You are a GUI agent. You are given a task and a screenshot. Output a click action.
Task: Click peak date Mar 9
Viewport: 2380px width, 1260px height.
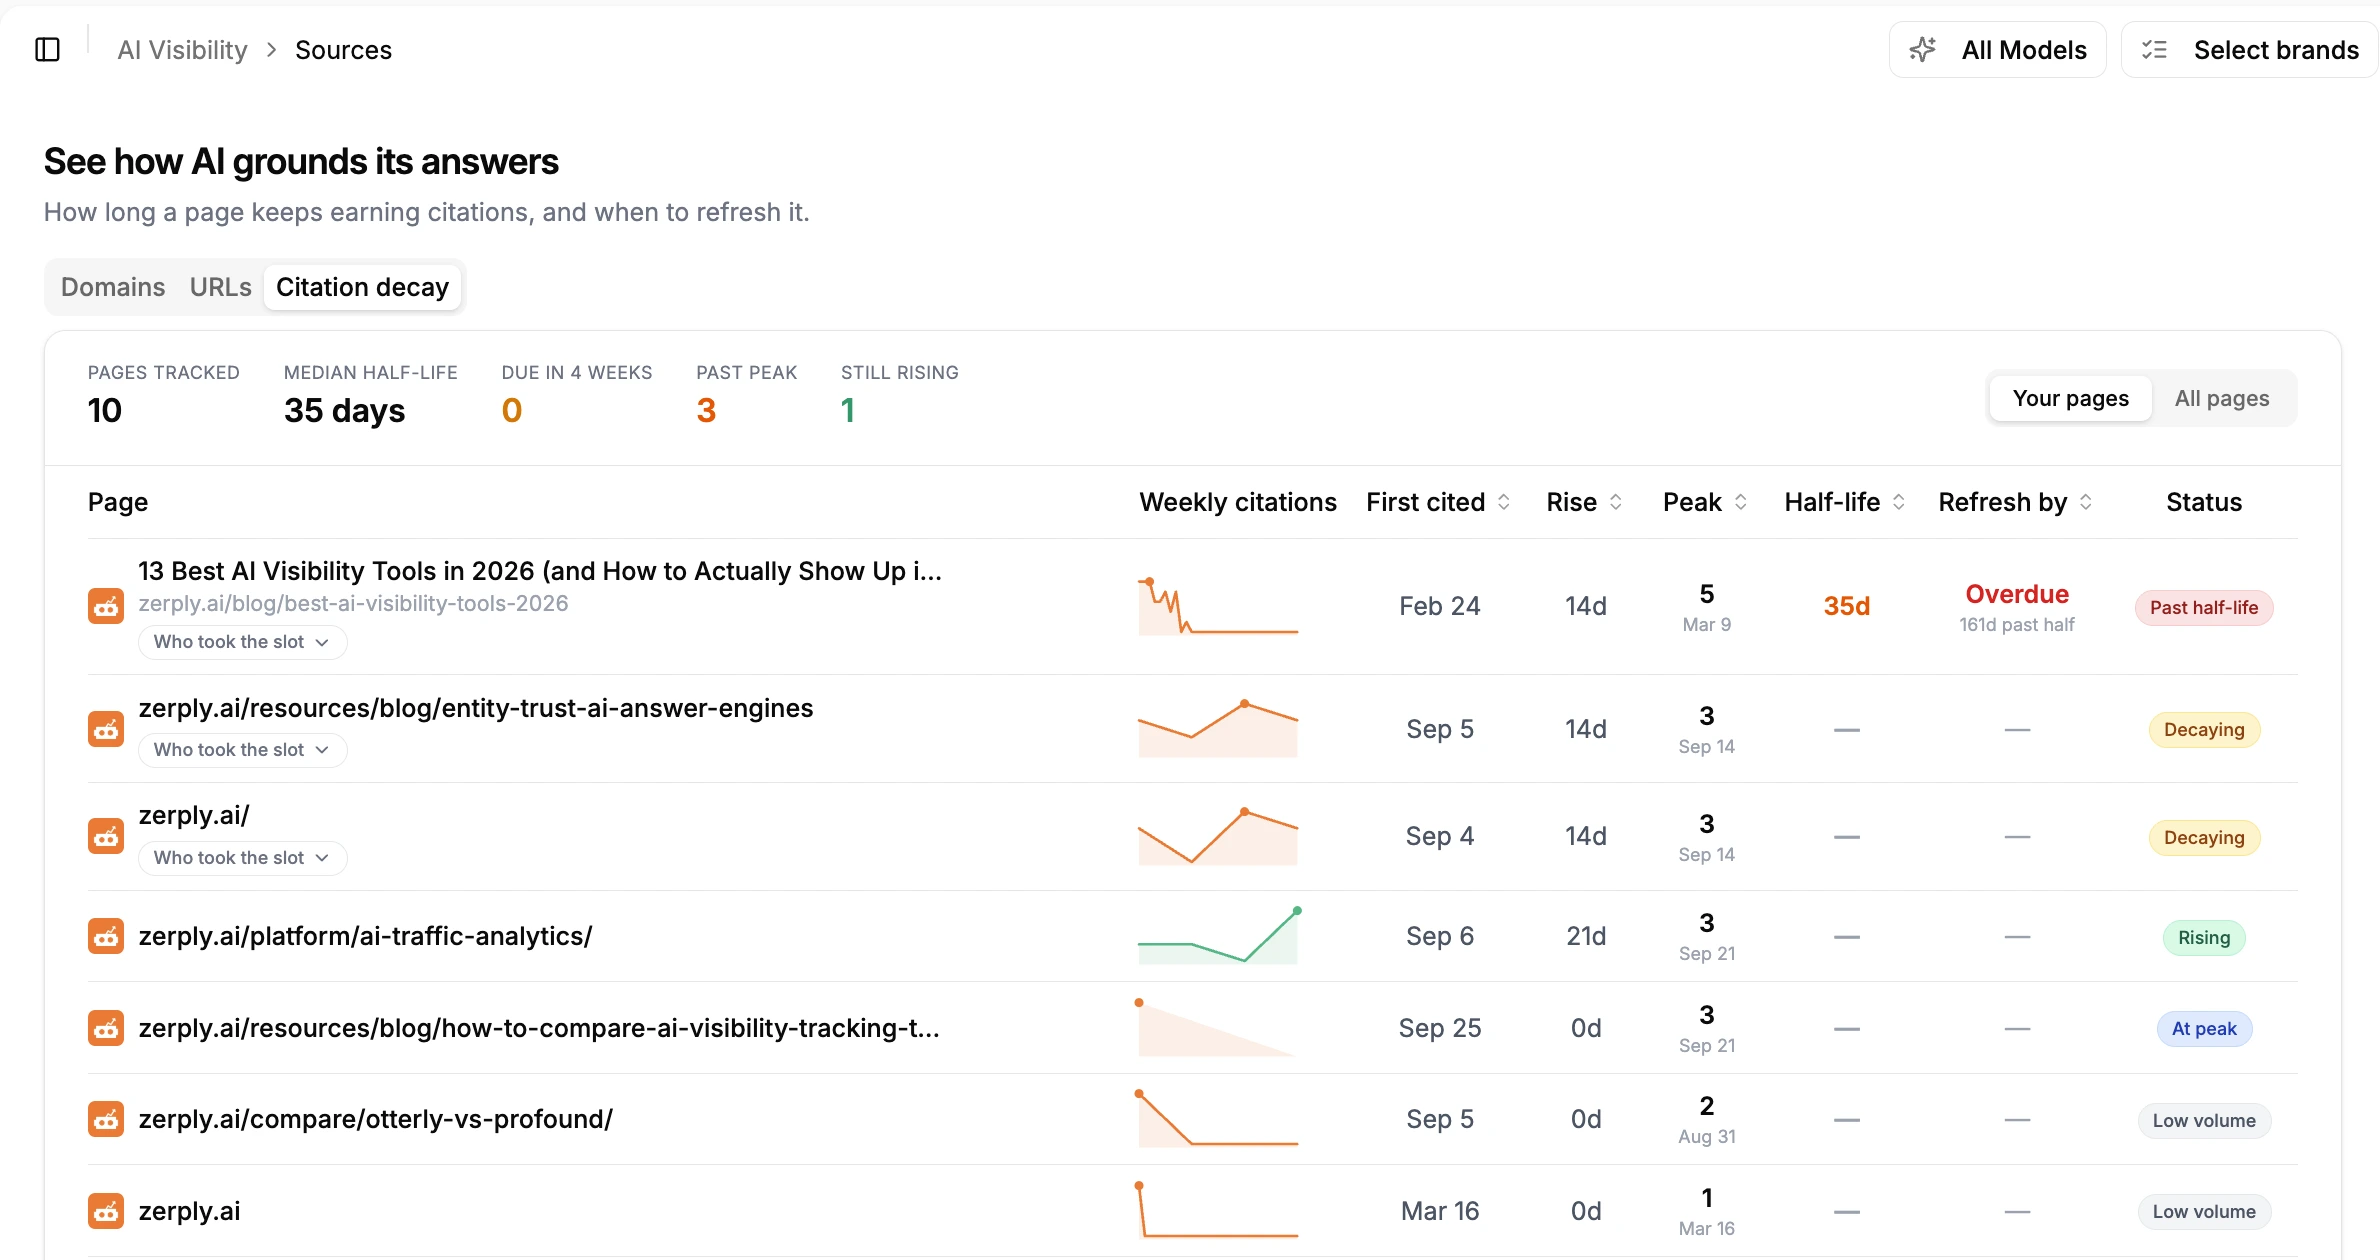pos(1706,625)
